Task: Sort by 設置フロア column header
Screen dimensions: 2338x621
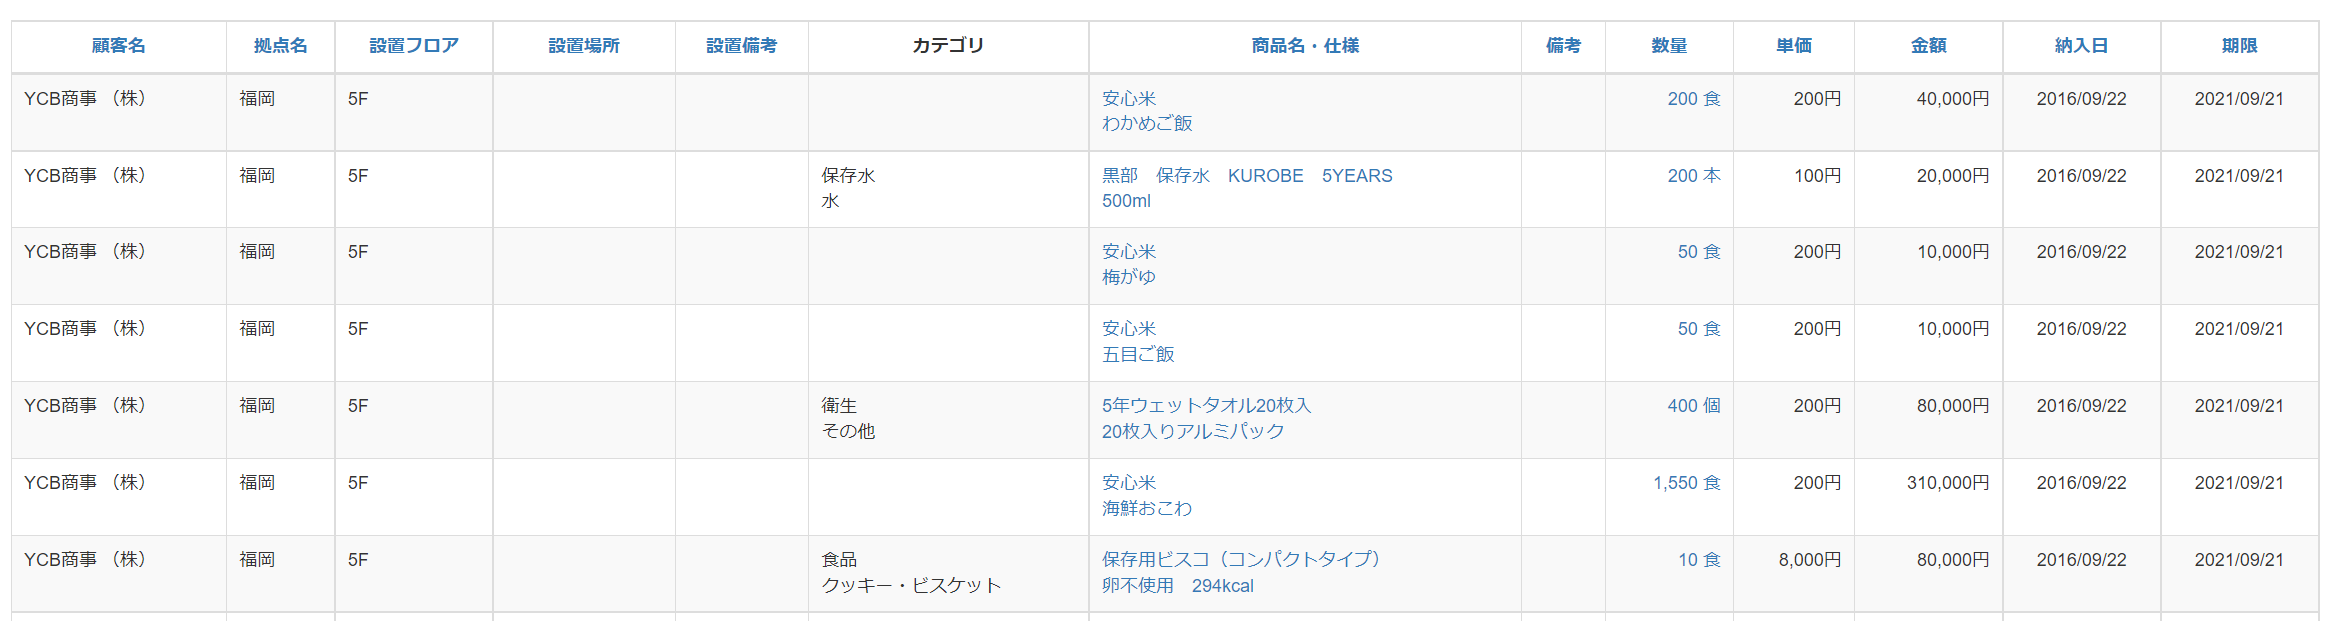Action: [x=414, y=46]
